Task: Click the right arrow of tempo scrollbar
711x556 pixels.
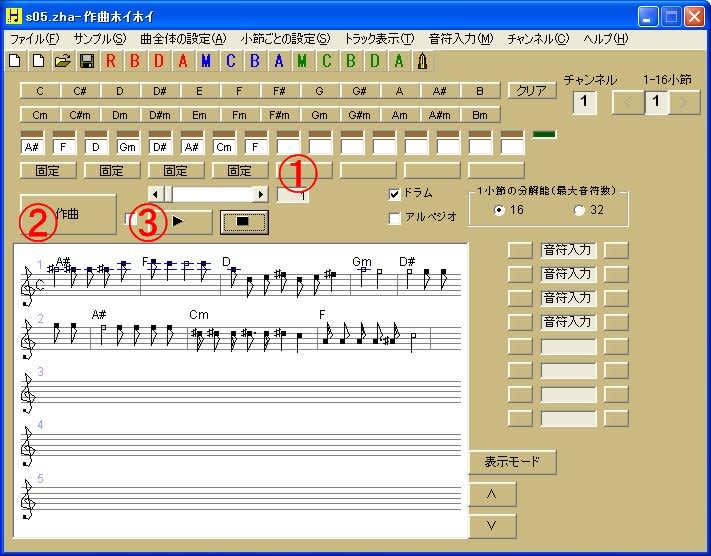Action: coord(260,194)
